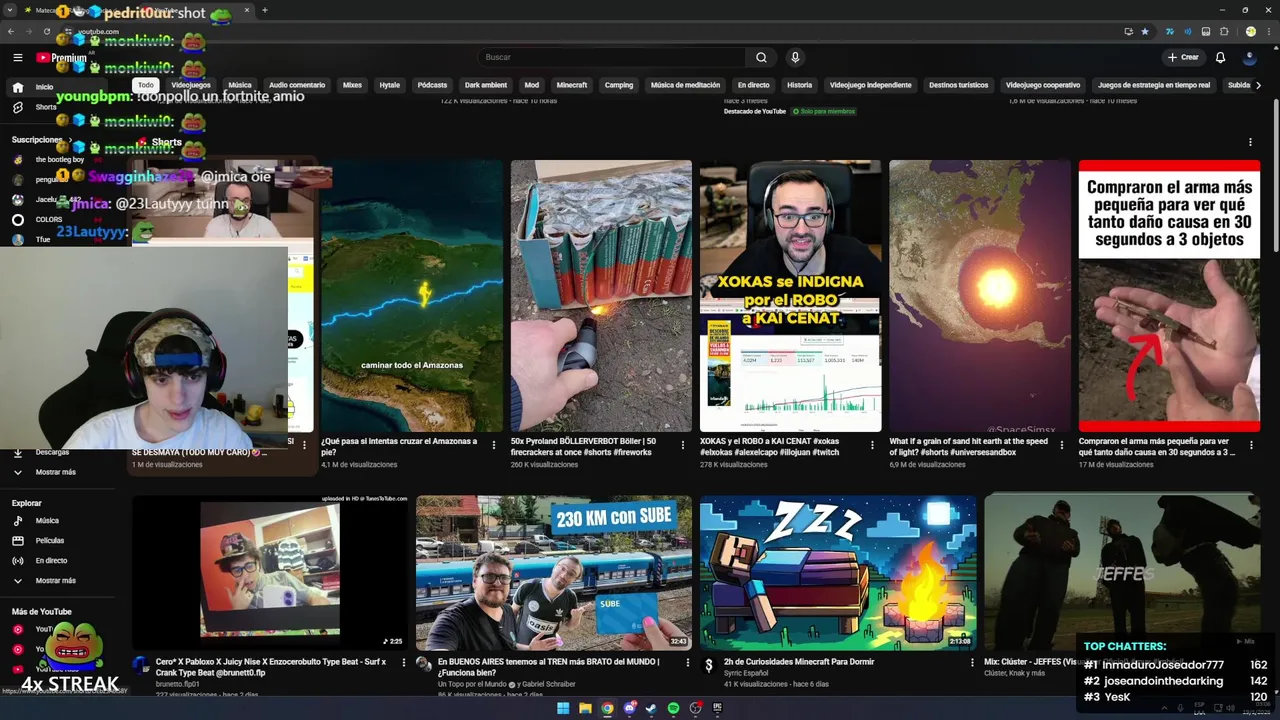The height and width of the screenshot is (720, 1280).
Task: Open Películas in the sidebar
Action: (49, 541)
